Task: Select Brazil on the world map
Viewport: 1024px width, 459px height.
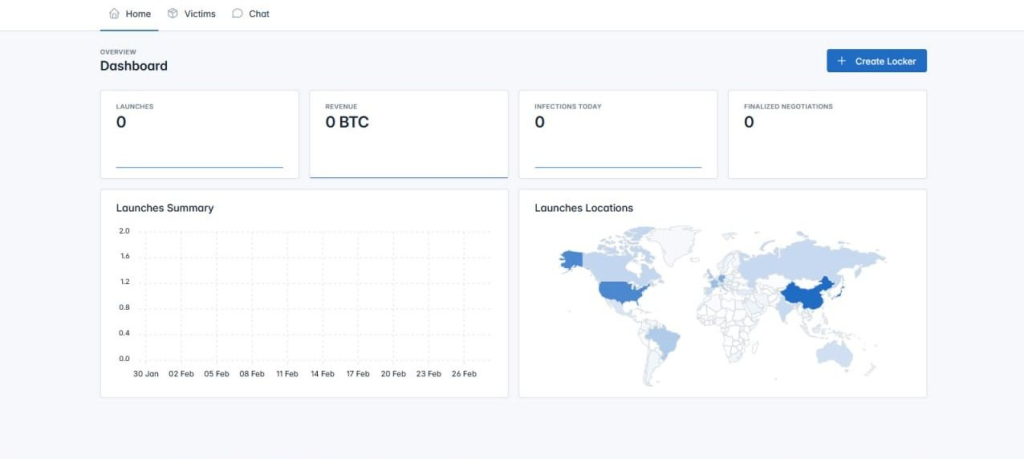Action: (x=662, y=341)
